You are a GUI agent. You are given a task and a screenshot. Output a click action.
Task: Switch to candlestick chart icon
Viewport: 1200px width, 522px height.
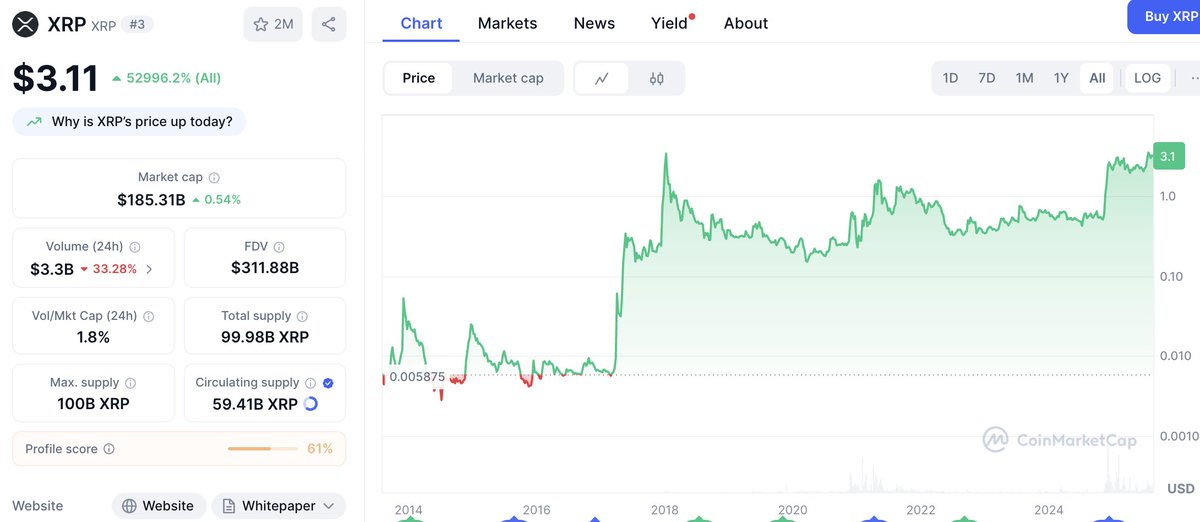657,78
